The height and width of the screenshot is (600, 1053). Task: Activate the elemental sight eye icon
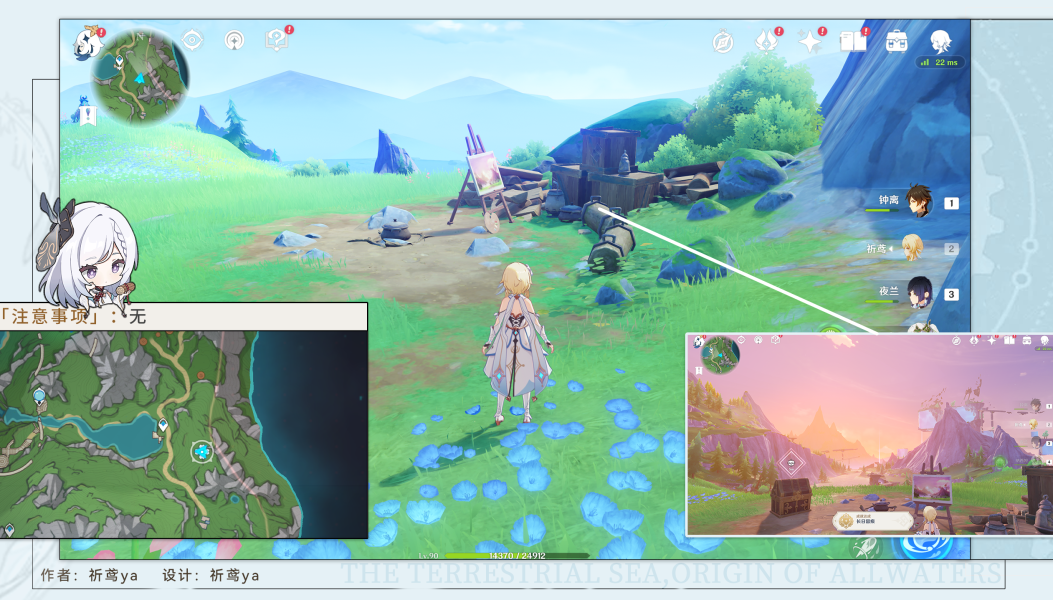click(192, 40)
